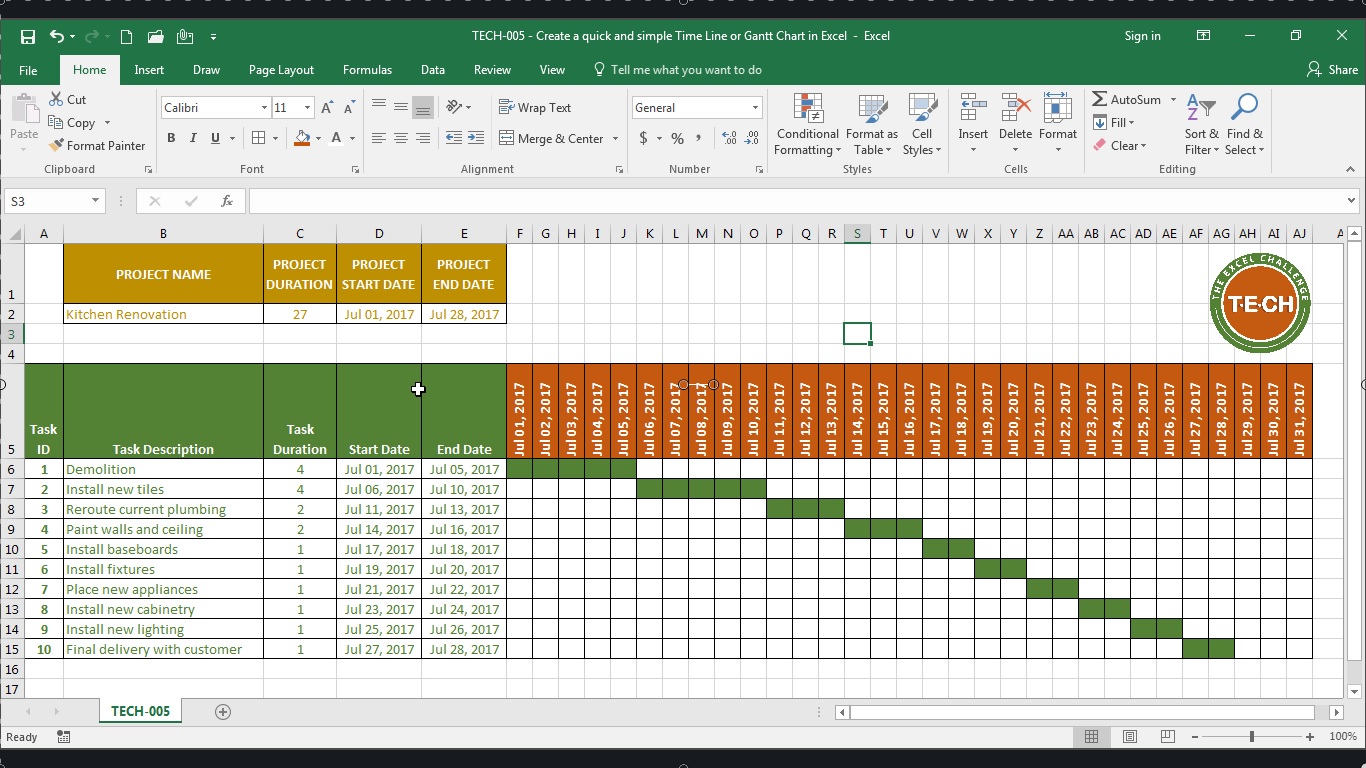Image resolution: width=1366 pixels, height=768 pixels.
Task: Open the General number format dropdown
Action: coord(755,108)
